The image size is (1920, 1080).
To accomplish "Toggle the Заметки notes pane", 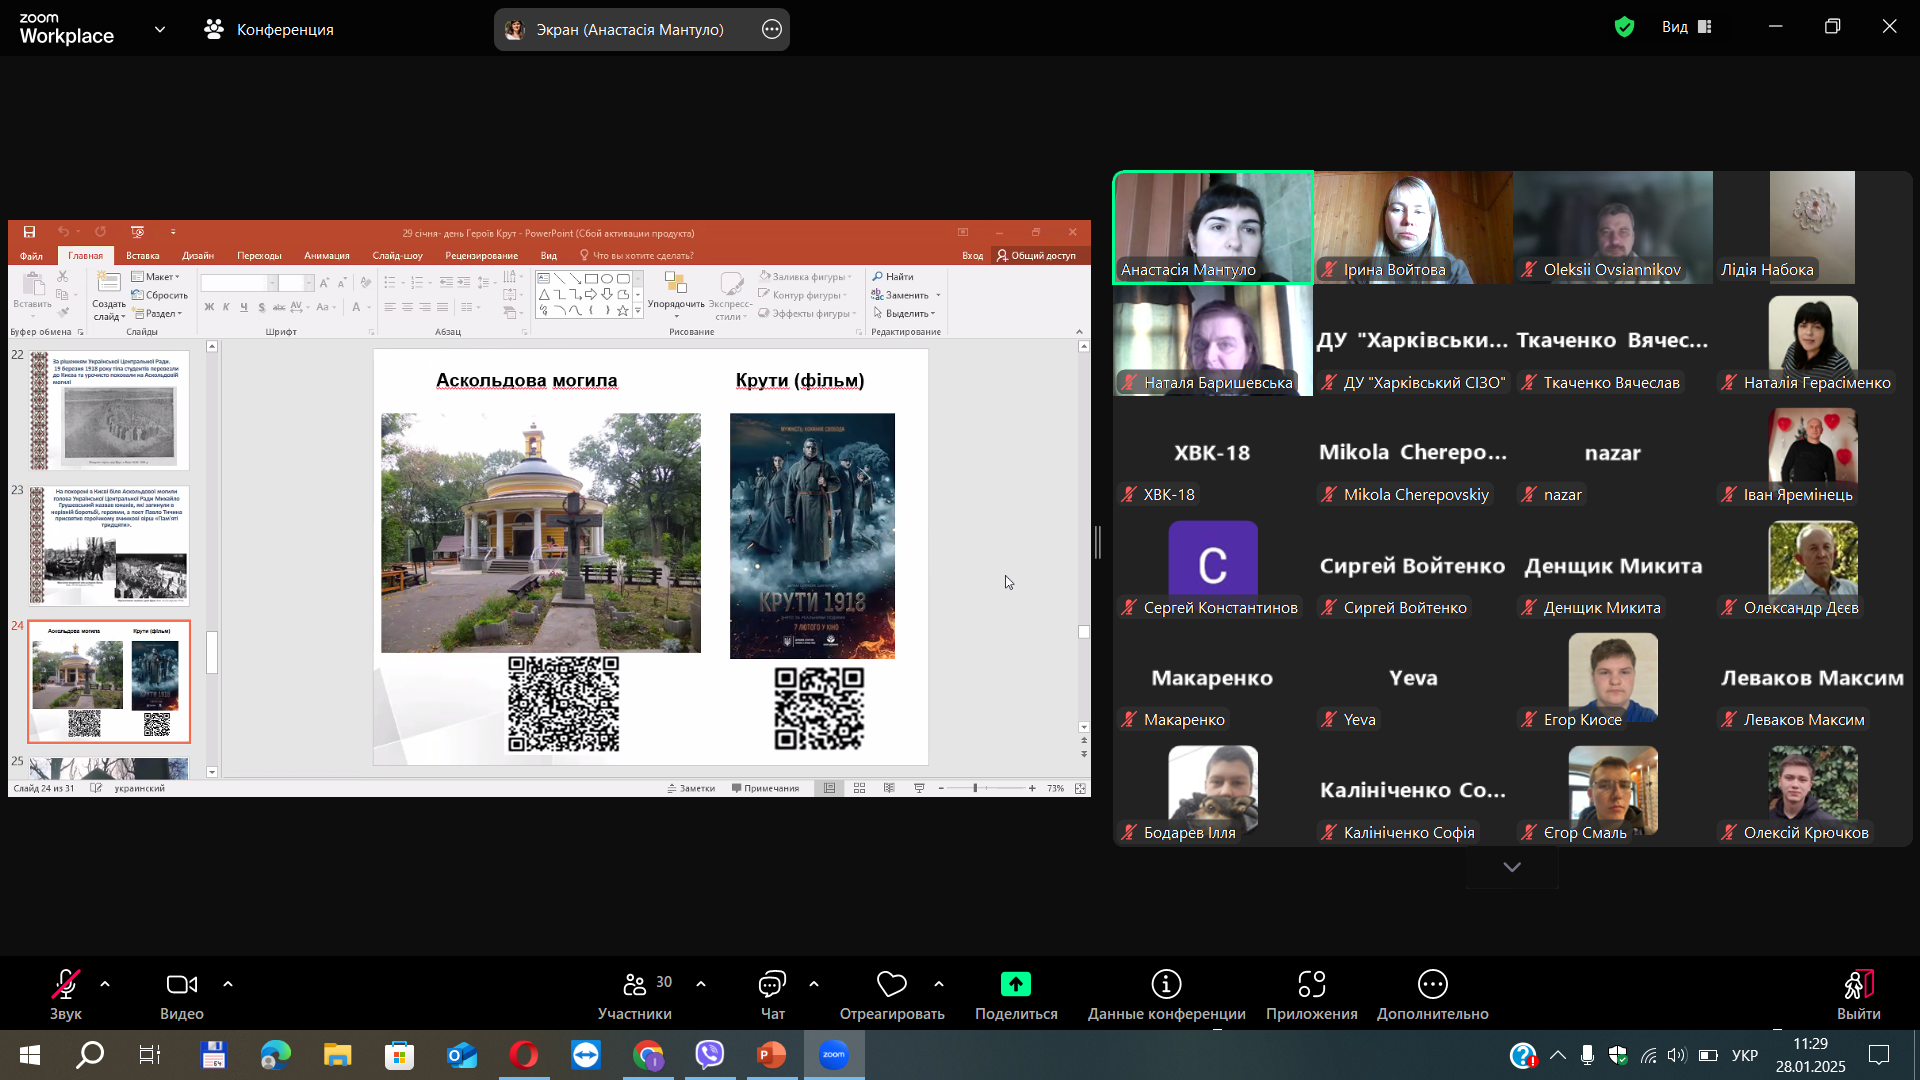I will [691, 789].
